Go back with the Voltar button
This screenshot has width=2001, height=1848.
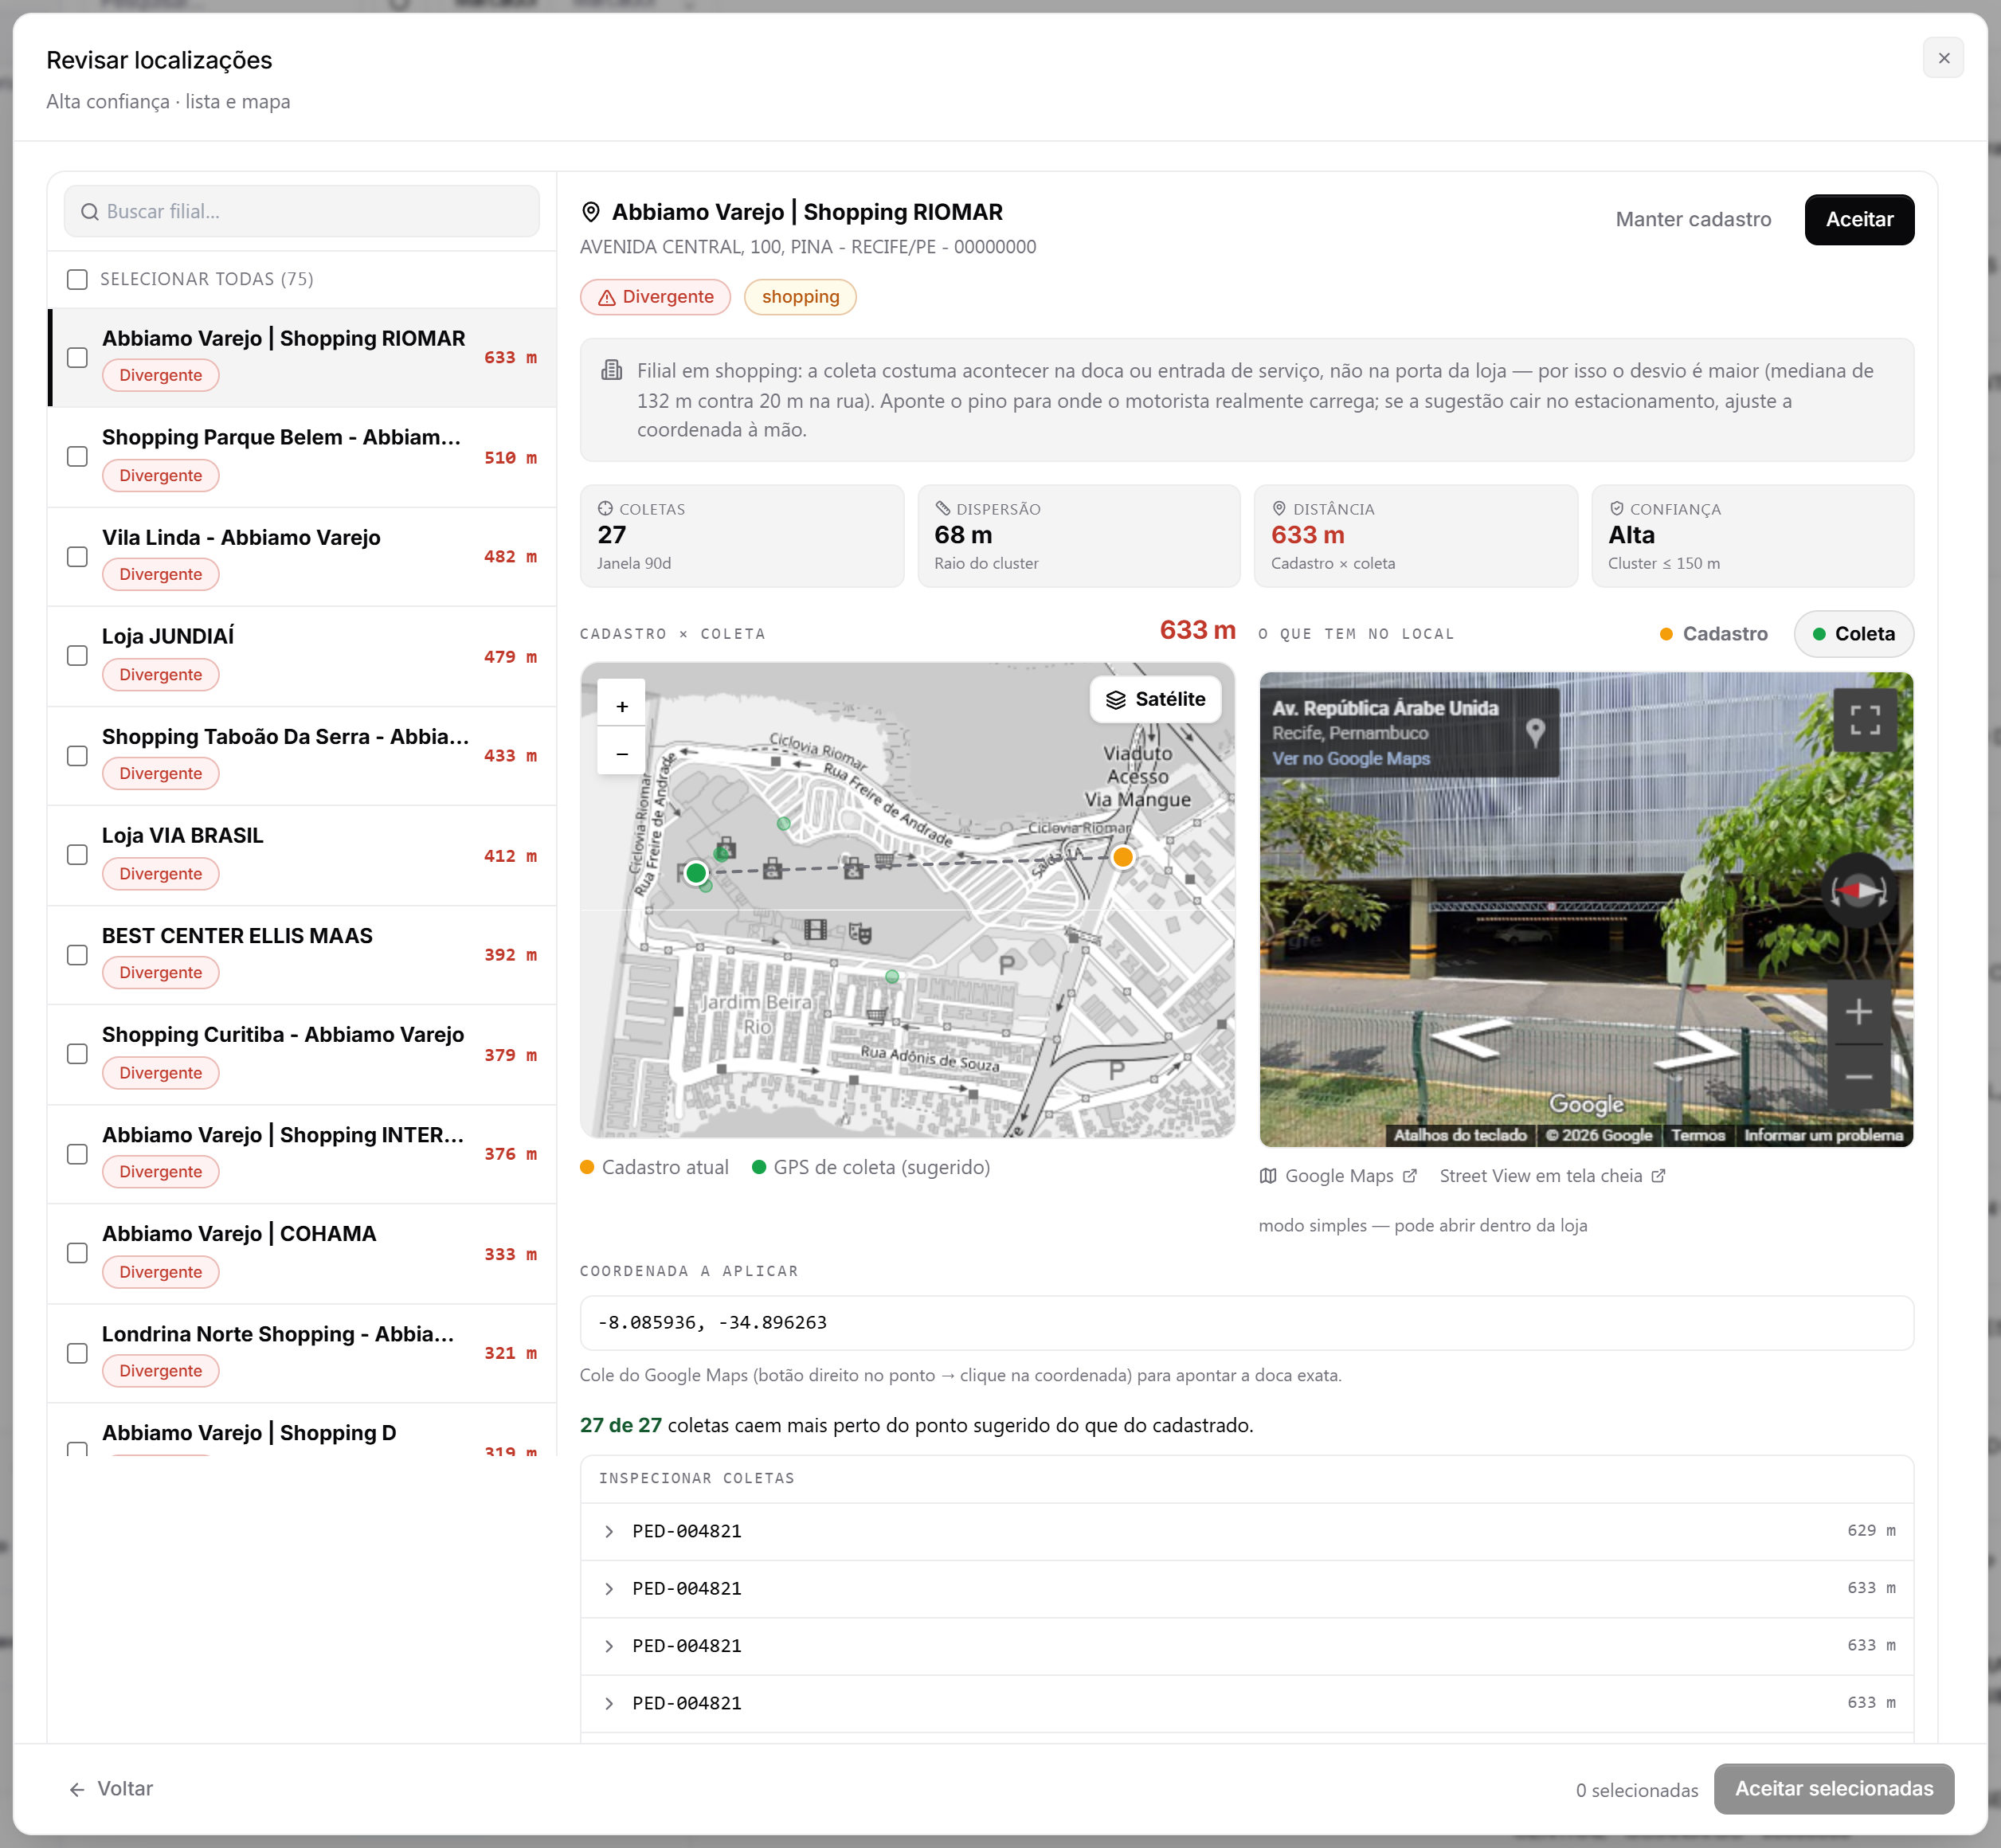tap(110, 1789)
